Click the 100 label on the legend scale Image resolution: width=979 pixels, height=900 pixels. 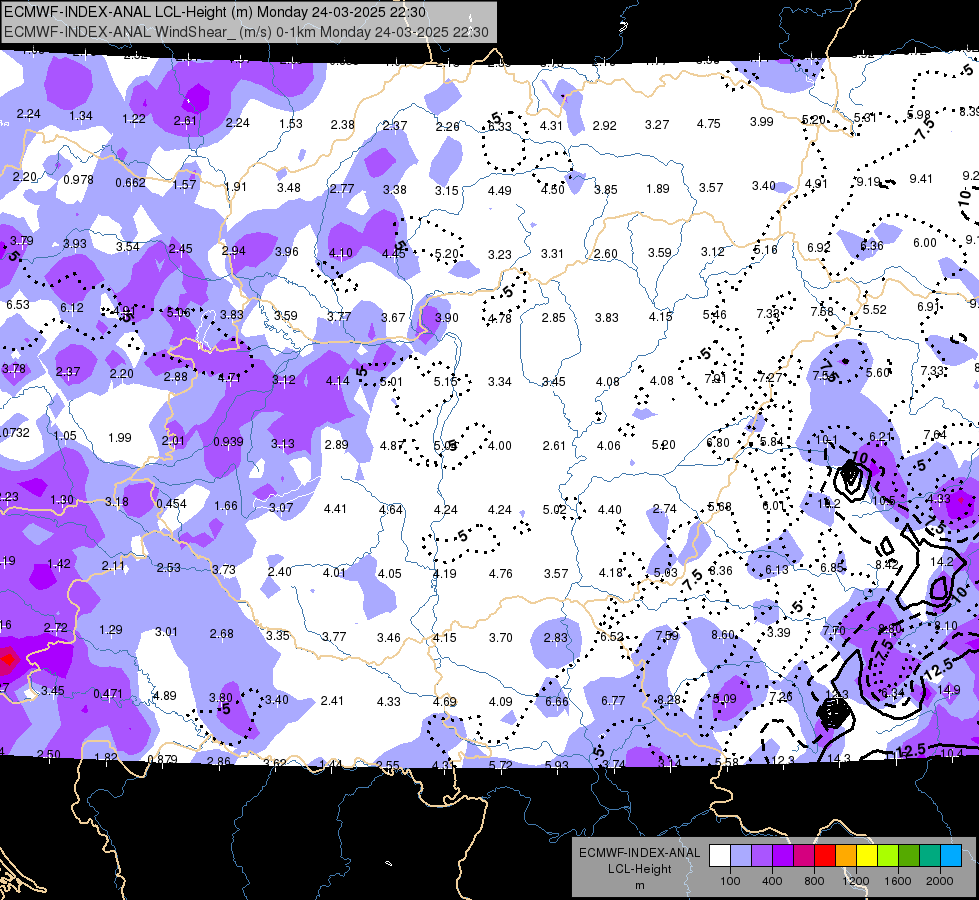point(730,881)
